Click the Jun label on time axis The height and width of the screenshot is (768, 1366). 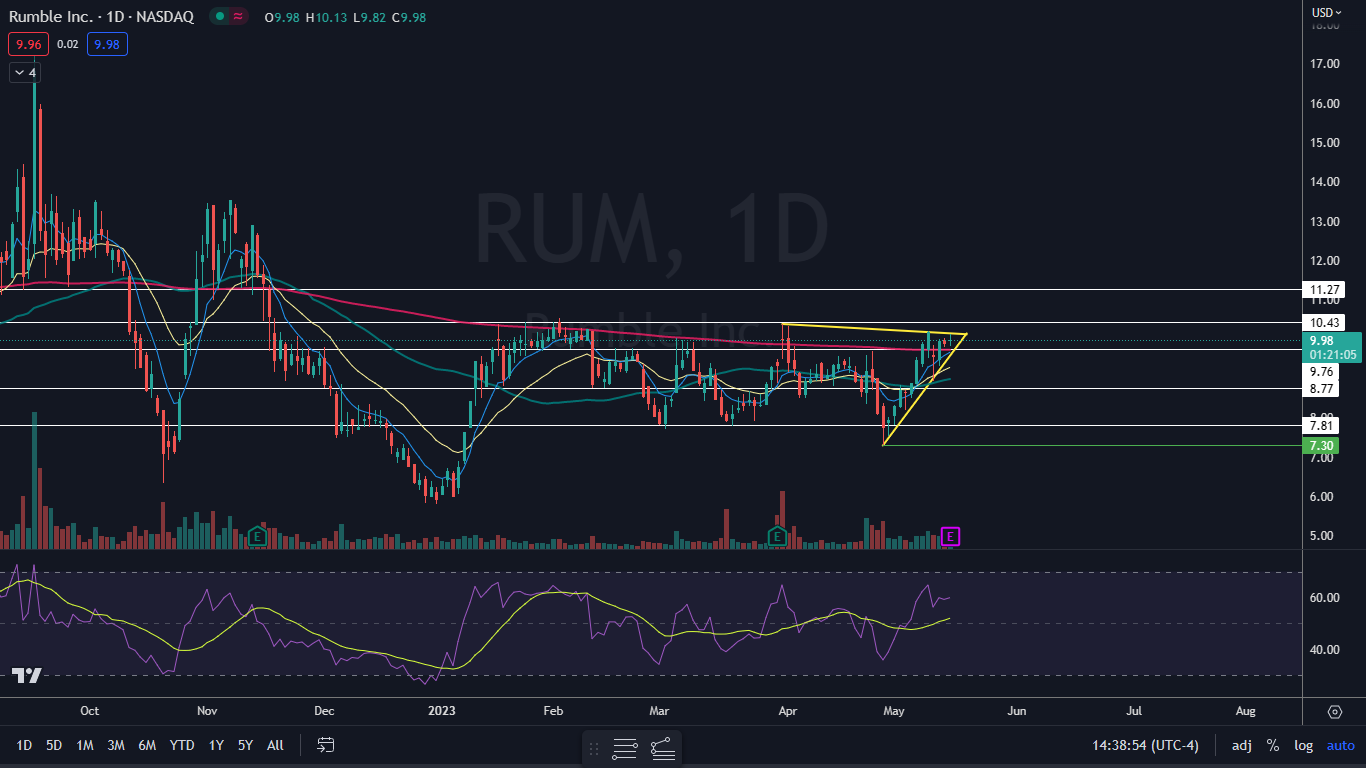(1017, 712)
